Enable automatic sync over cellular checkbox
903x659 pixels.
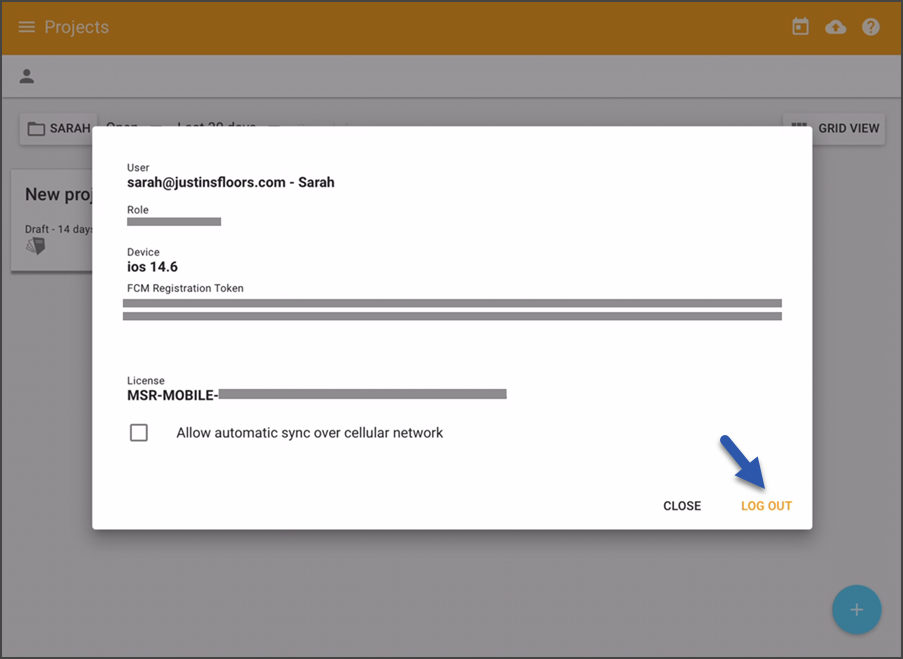[x=139, y=433]
